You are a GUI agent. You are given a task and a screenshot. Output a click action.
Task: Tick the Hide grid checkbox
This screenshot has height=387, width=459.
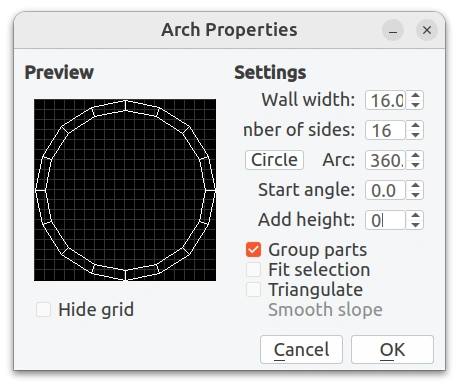[44, 310]
